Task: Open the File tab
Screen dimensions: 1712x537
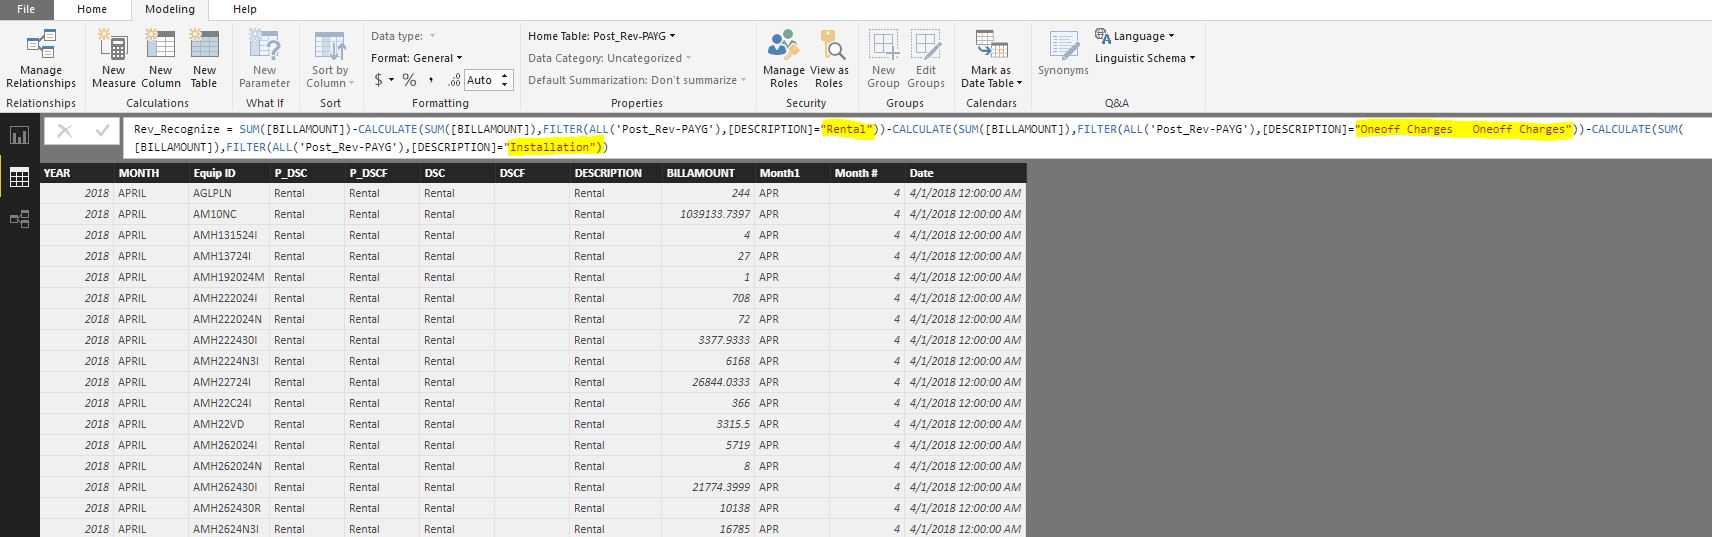Action: pos(26,9)
